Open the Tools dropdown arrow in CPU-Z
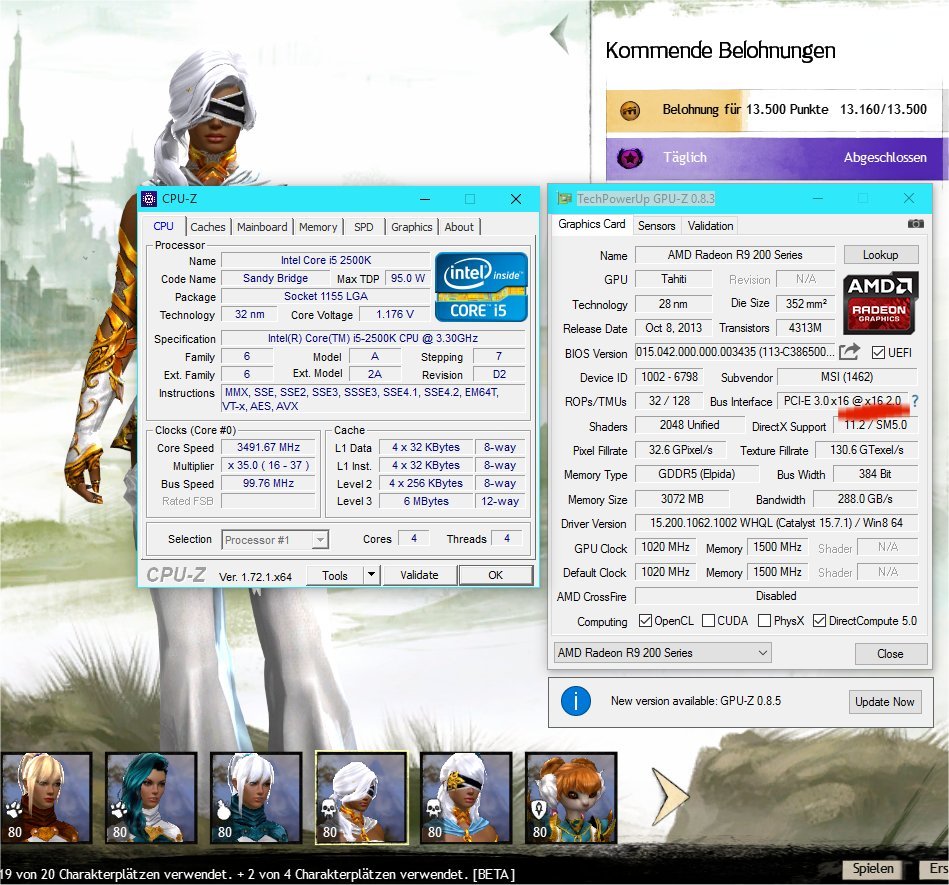 [x=372, y=574]
